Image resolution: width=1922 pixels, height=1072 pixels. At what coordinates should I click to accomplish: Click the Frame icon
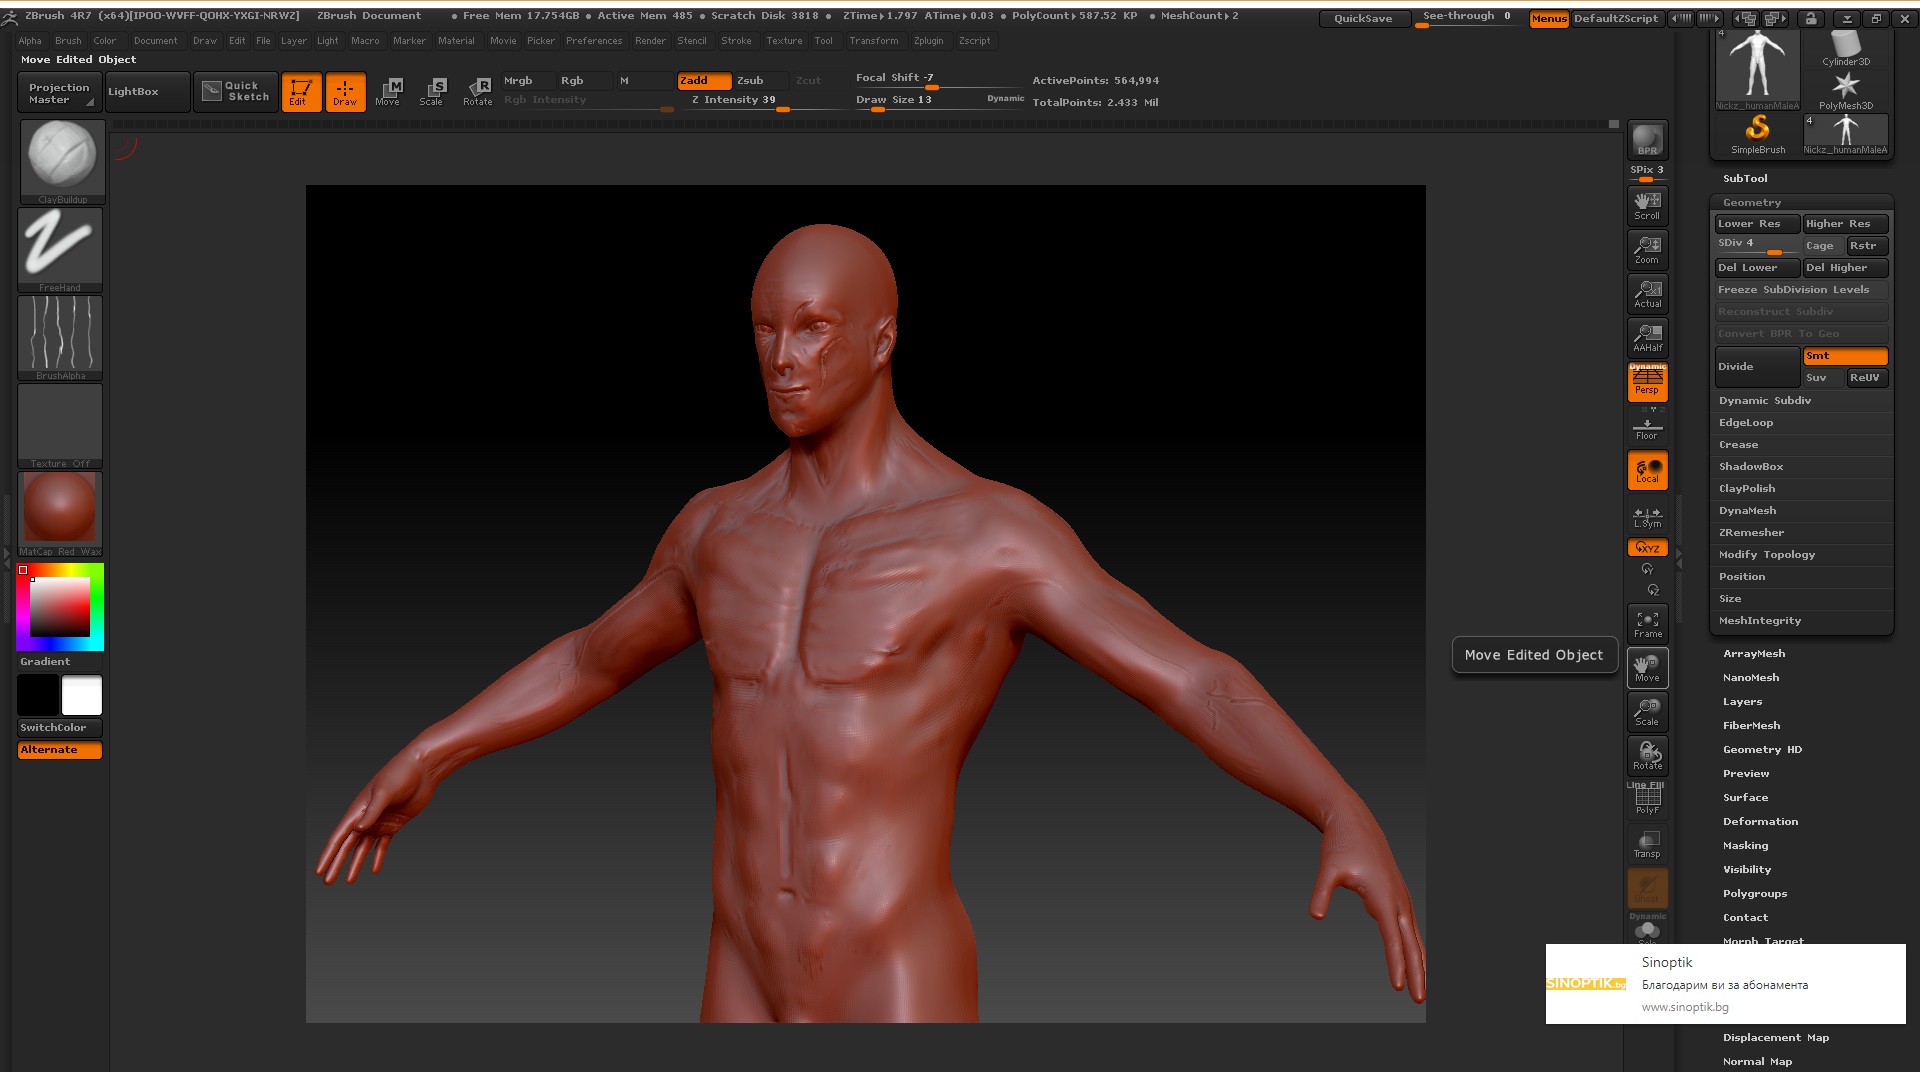coord(1648,624)
